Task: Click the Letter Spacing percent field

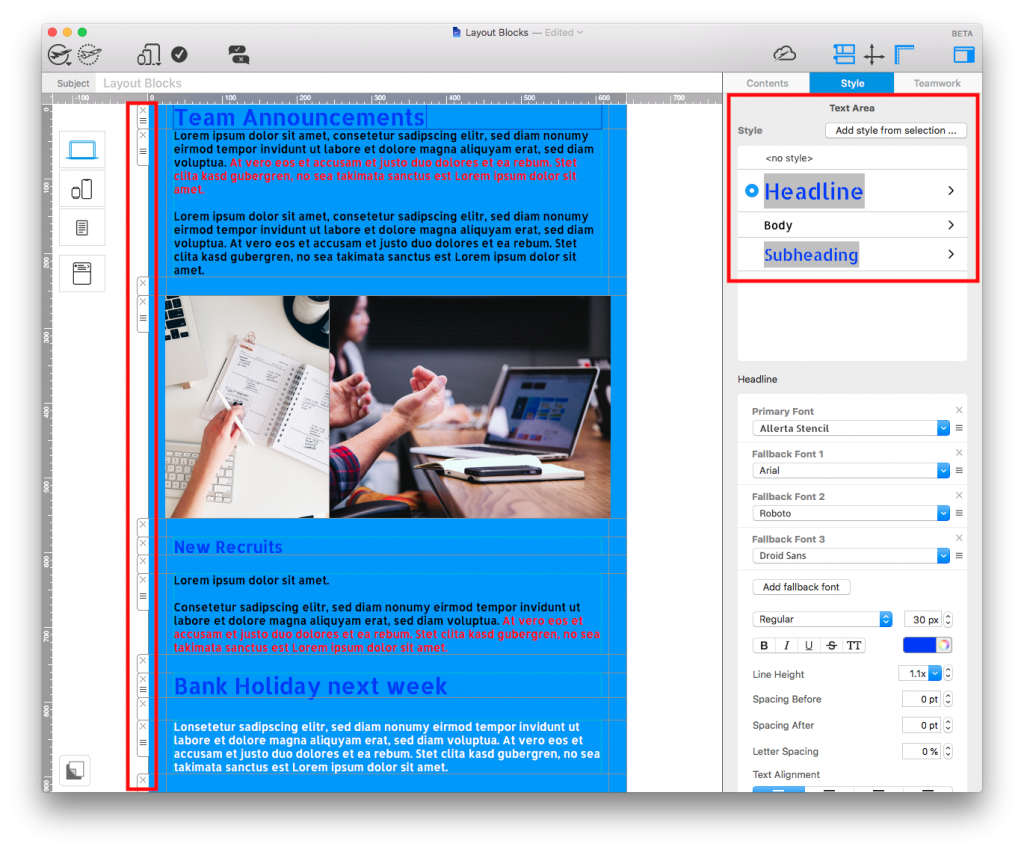Action: click(921, 751)
